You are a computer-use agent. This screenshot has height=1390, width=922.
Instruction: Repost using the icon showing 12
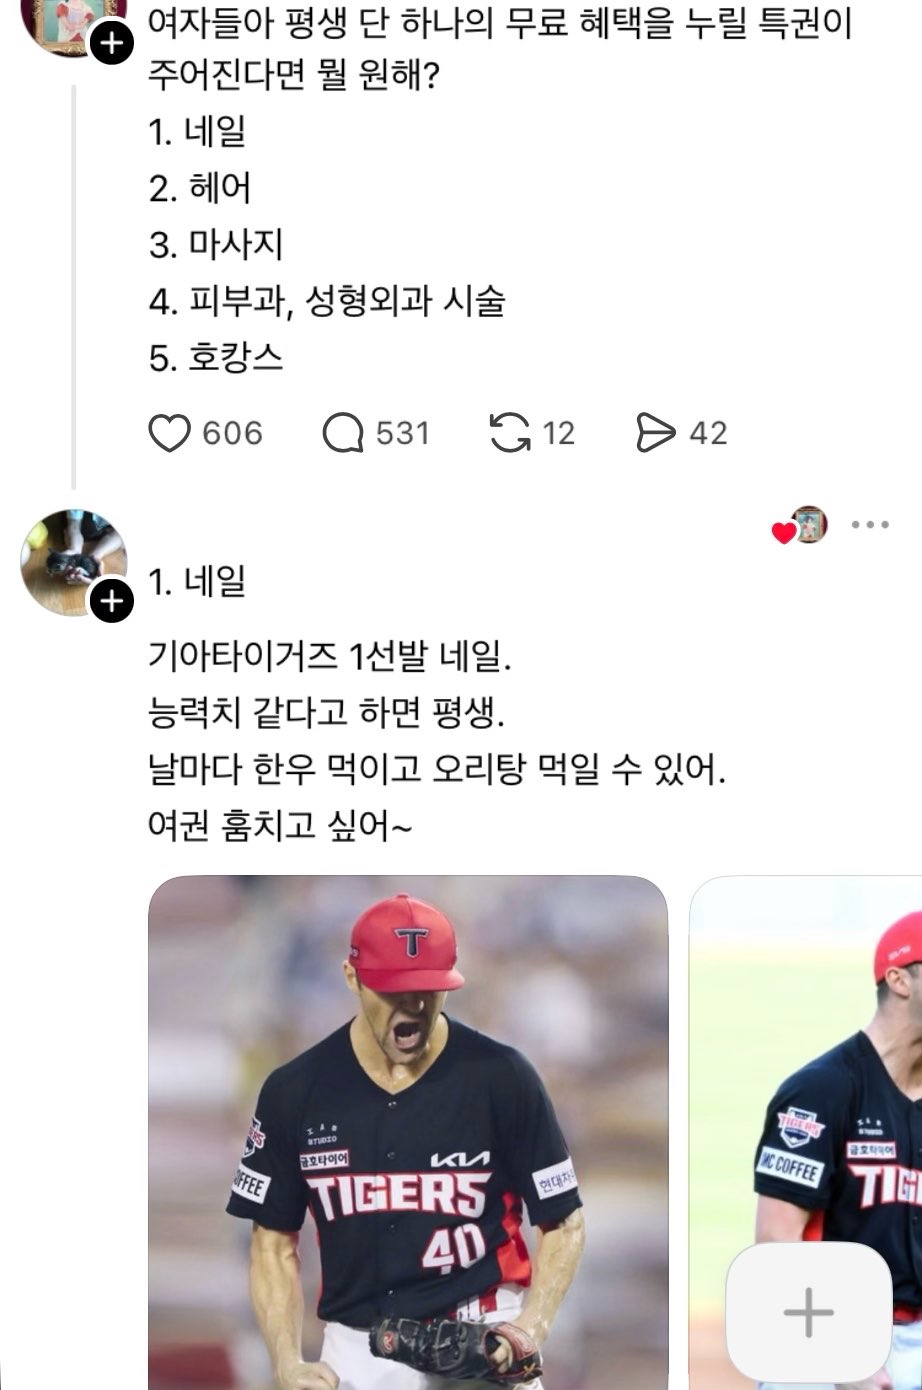510,433
